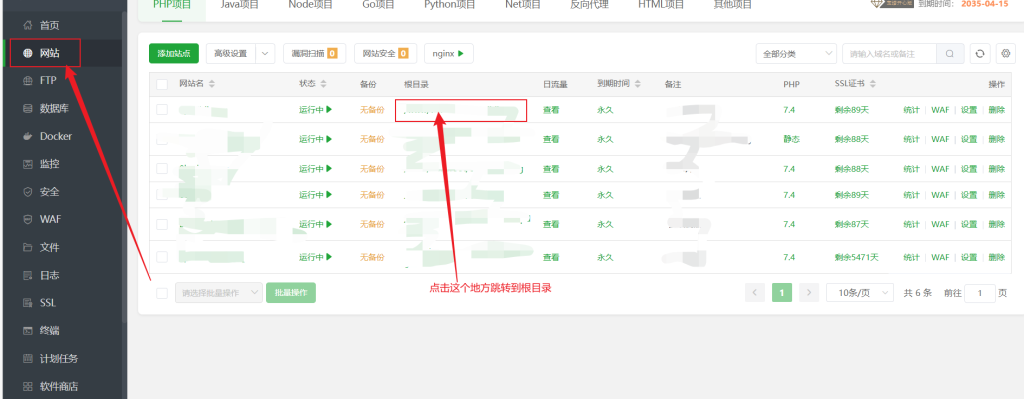The image size is (1024, 399).
Task: Open the 请选择批量操作 dropdown
Action: (219, 293)
